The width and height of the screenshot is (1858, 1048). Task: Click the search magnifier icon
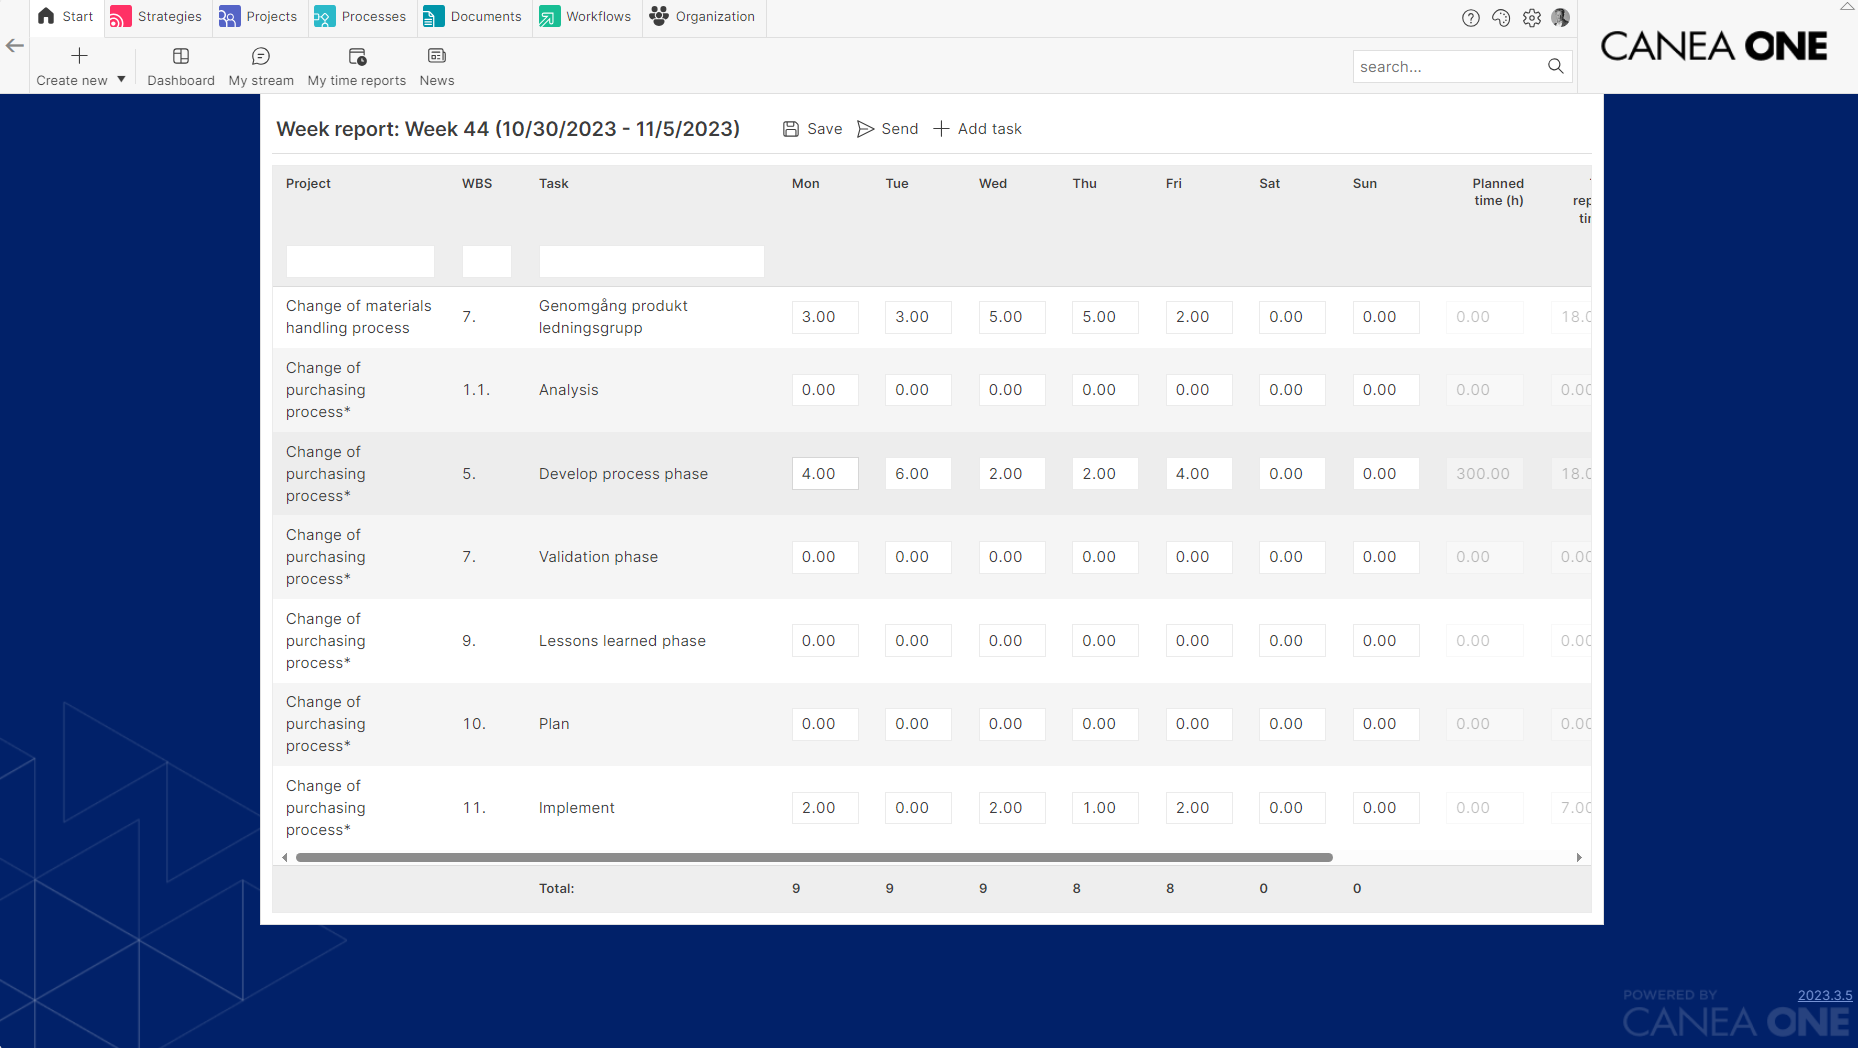pos(1555,66)
